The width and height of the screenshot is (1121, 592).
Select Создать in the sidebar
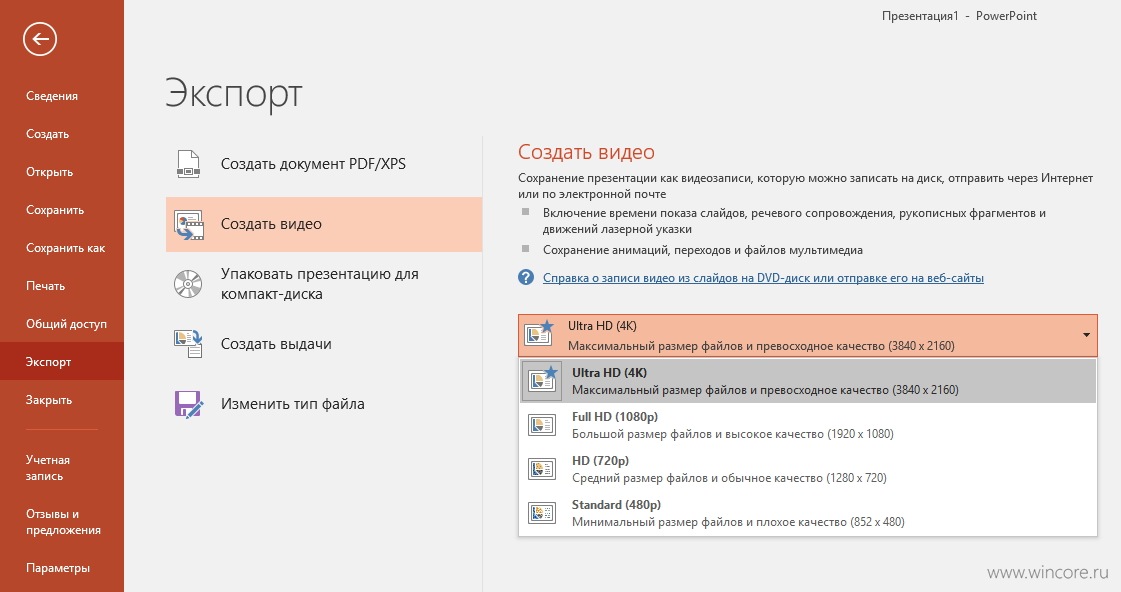tap(47, 134)
